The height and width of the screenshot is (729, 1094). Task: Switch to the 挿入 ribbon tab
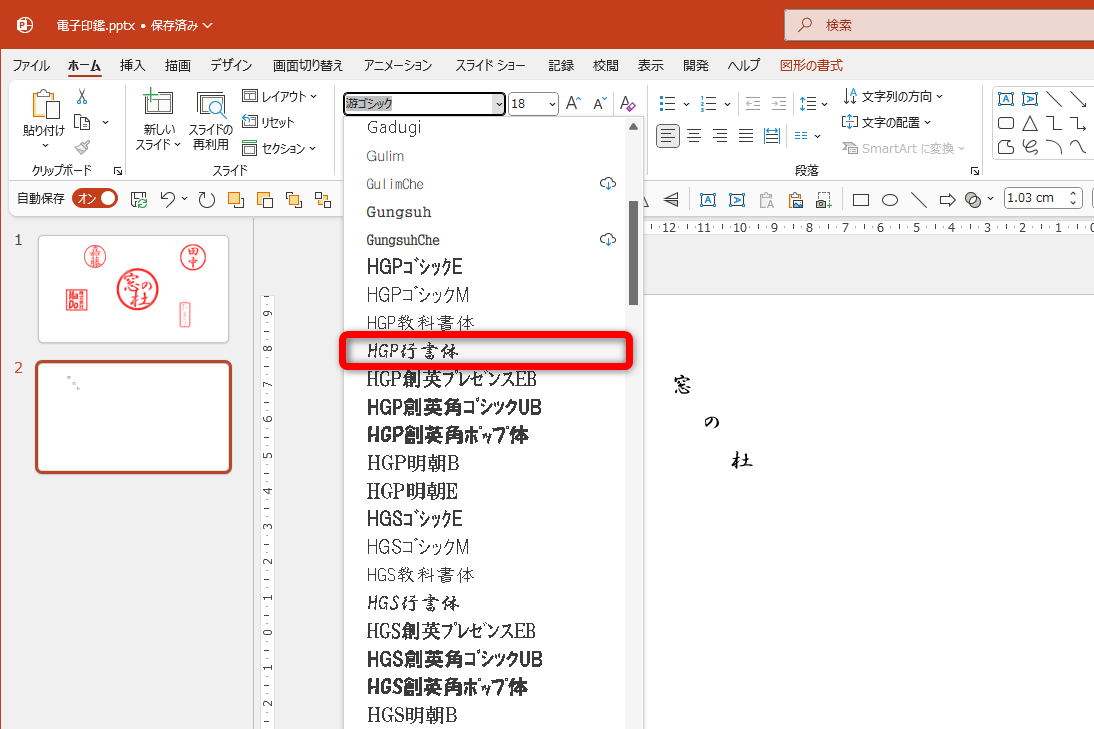coord(132,65)
